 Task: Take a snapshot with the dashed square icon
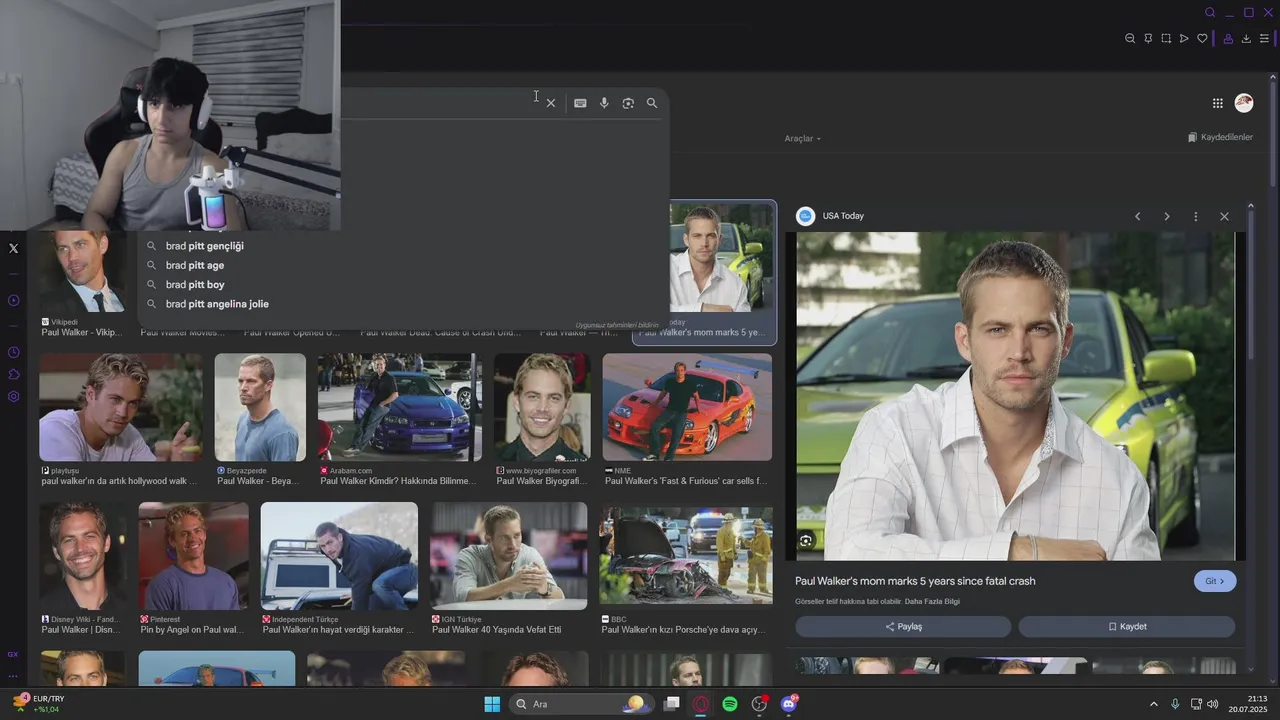(x=1166, y=39)
